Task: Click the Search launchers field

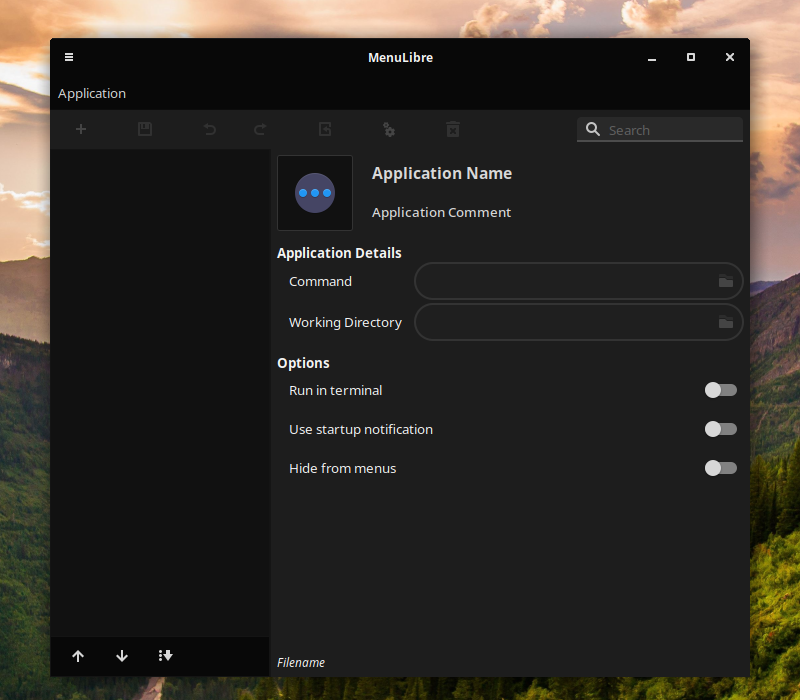Action: tap(659, 129)
